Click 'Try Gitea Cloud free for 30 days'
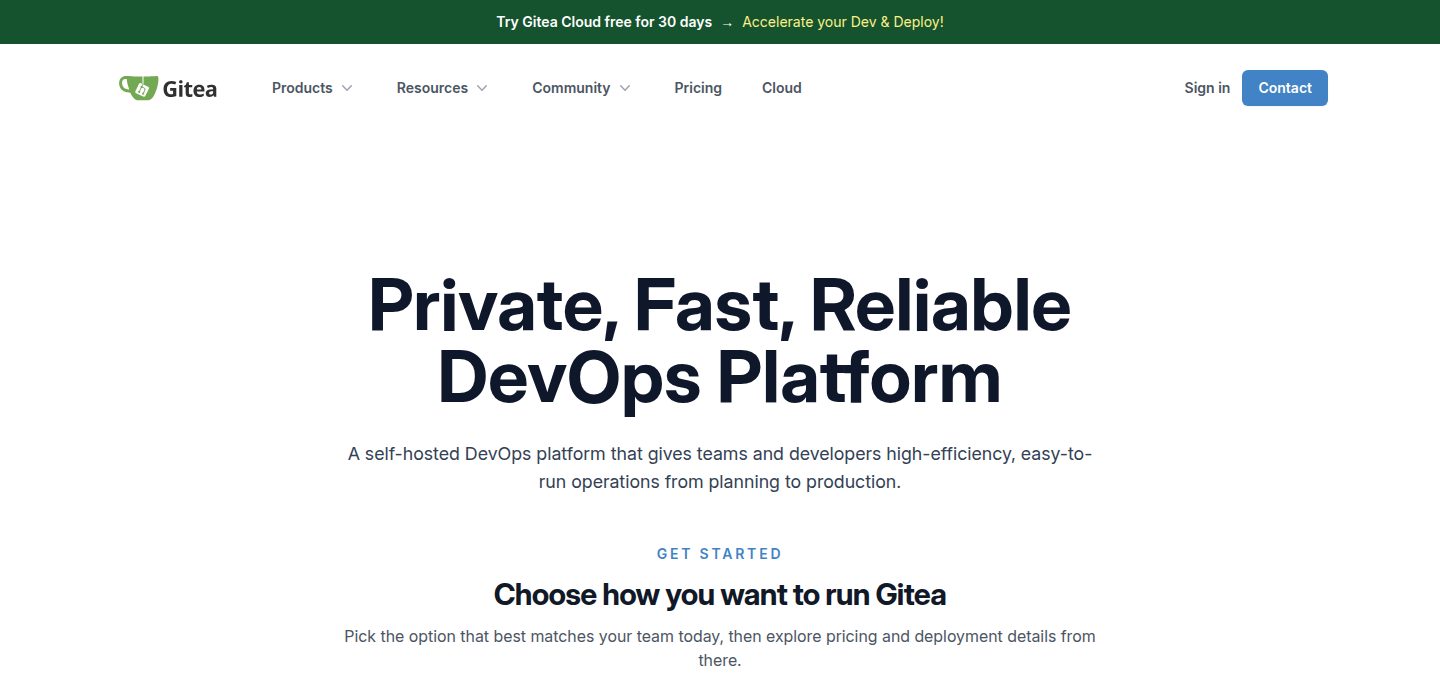The width and height of the screenshot is (1440, 690). point(604,22)
